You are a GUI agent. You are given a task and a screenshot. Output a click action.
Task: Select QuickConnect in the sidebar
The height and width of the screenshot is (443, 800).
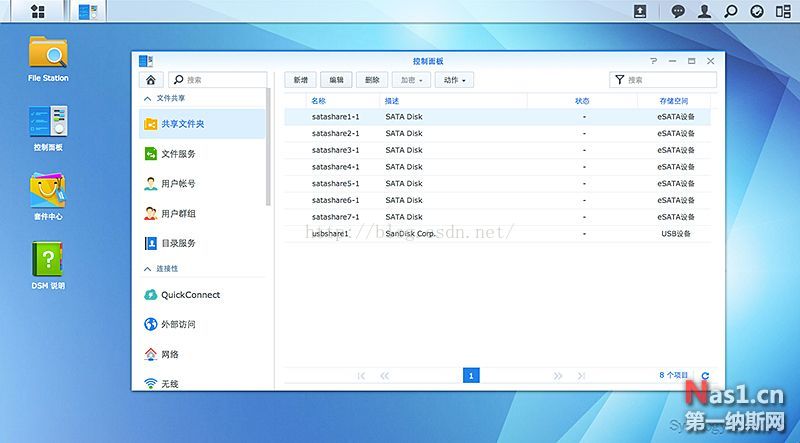190,295
